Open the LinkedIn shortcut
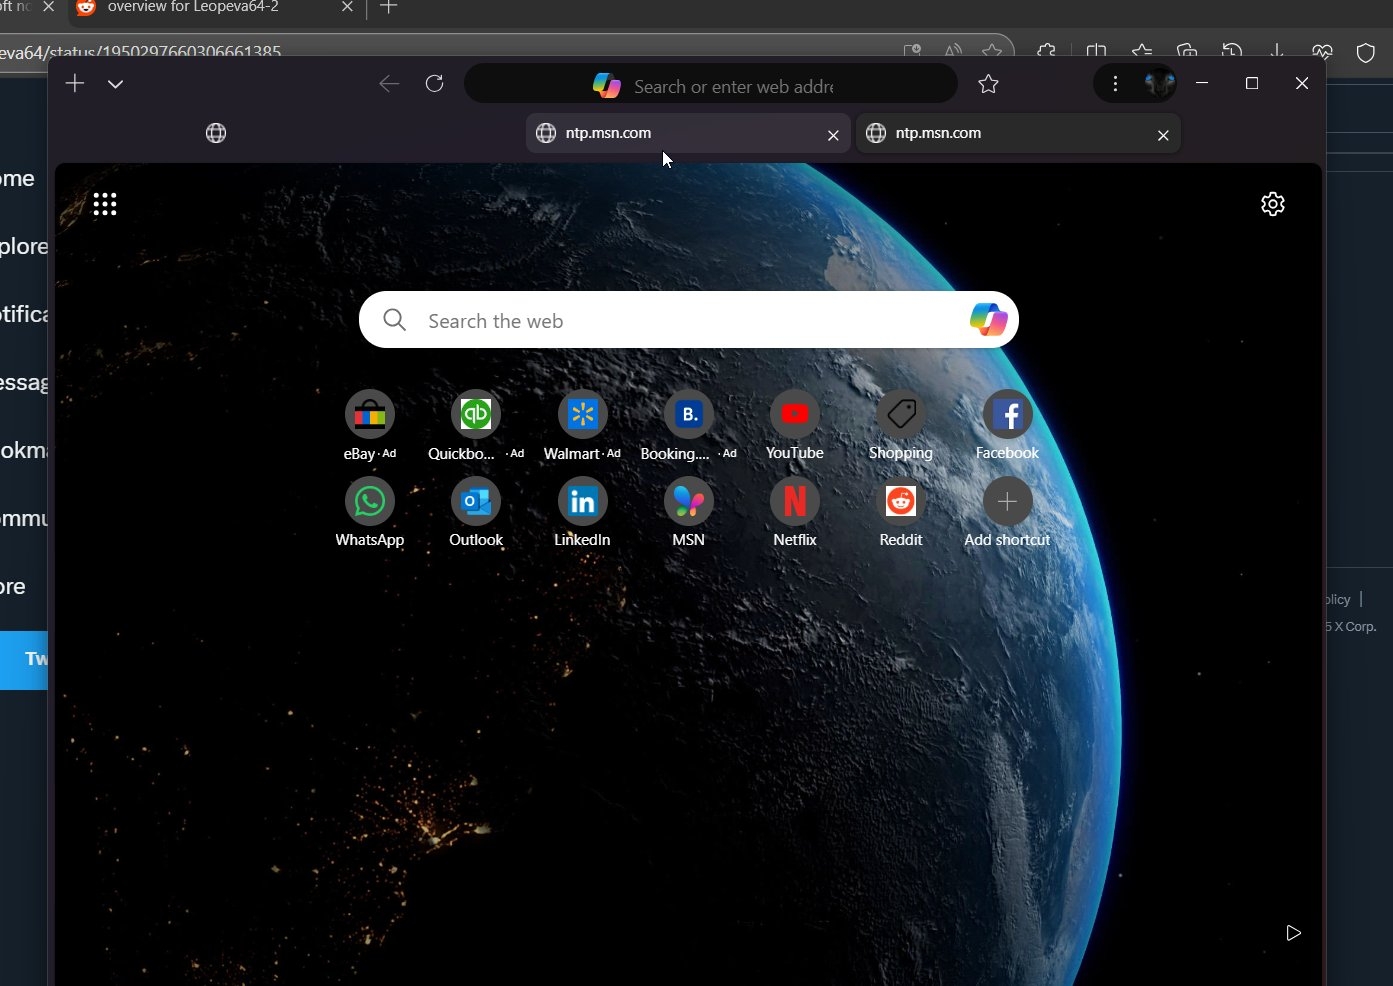 [x=581, y=501]
